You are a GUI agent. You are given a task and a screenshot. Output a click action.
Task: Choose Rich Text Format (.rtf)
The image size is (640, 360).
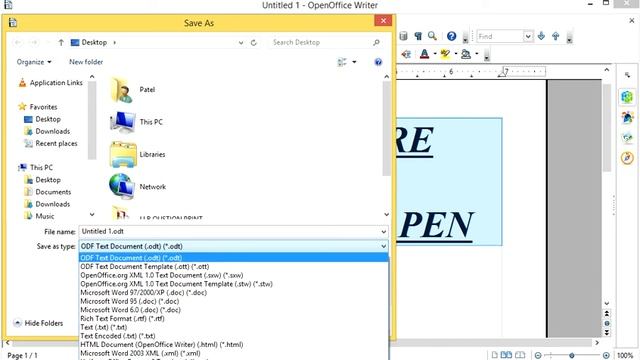point(234,318)
